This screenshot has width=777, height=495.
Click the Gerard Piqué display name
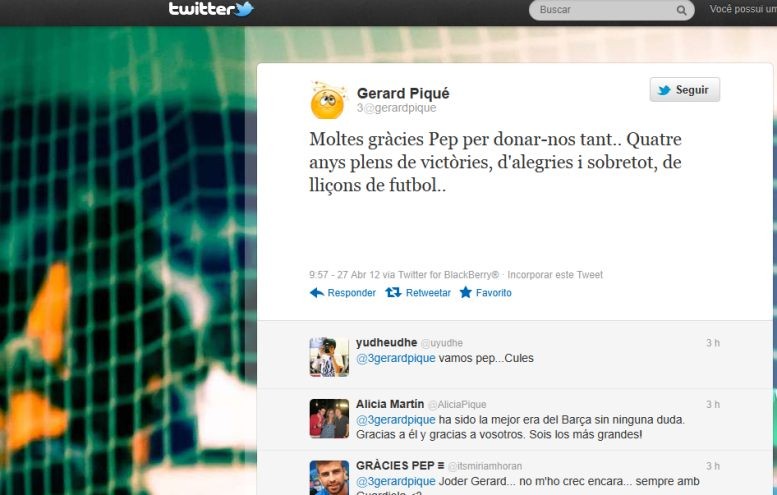click(x=403, y=93)
